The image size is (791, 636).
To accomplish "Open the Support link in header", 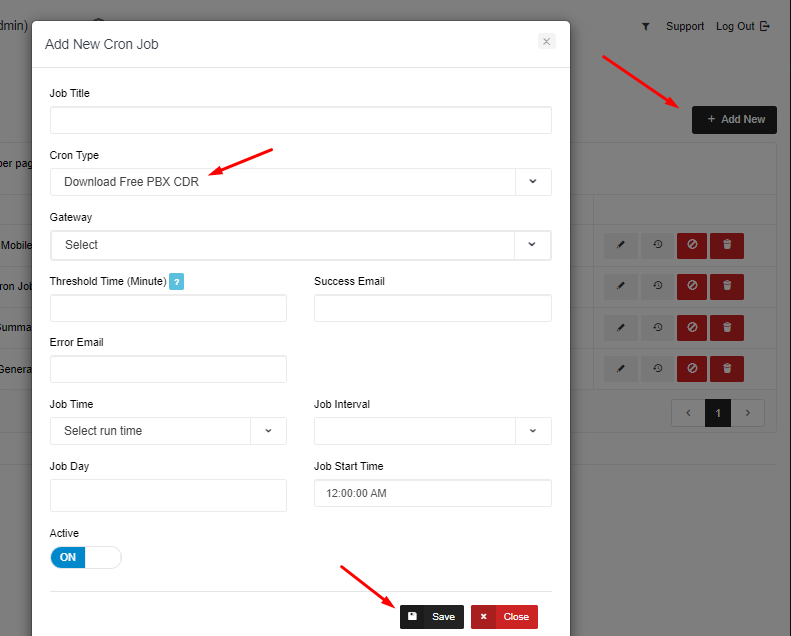I will (685, 27).
